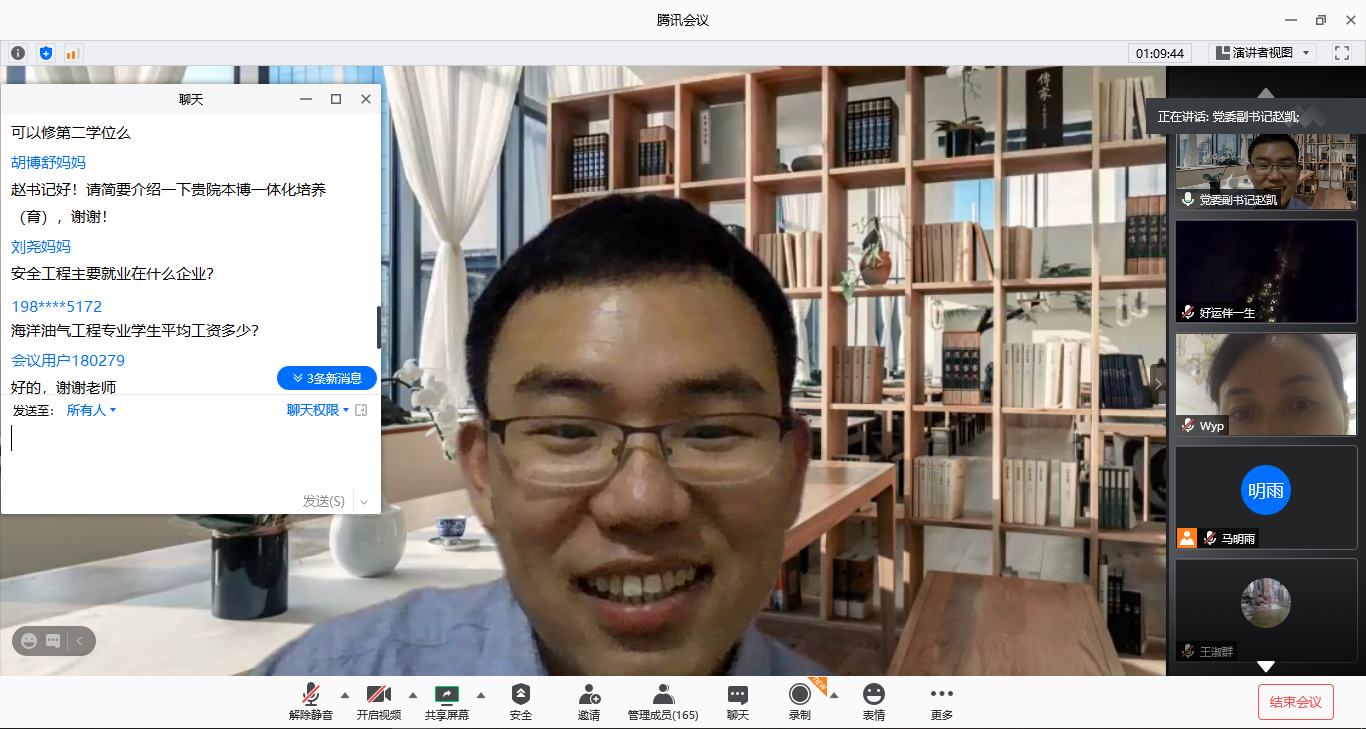Viewport: 1366px width, 729px height.
Task: Click the Share Screen (共享屏幕) button
Action: [x=446, y=701]
